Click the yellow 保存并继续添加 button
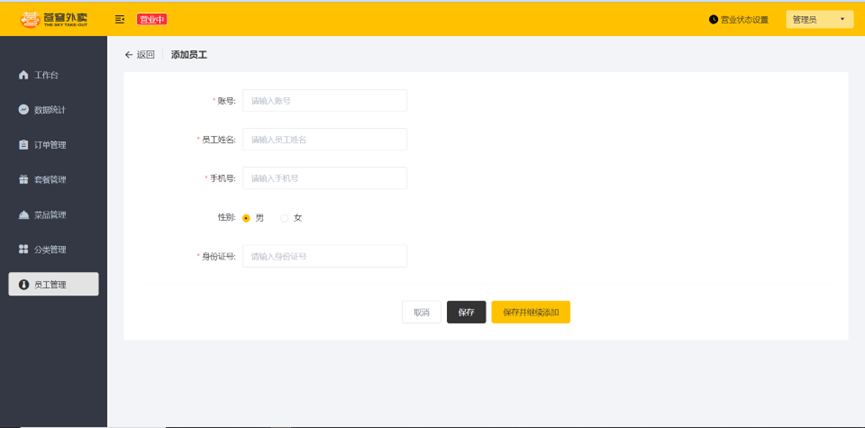 coord(531,312)
